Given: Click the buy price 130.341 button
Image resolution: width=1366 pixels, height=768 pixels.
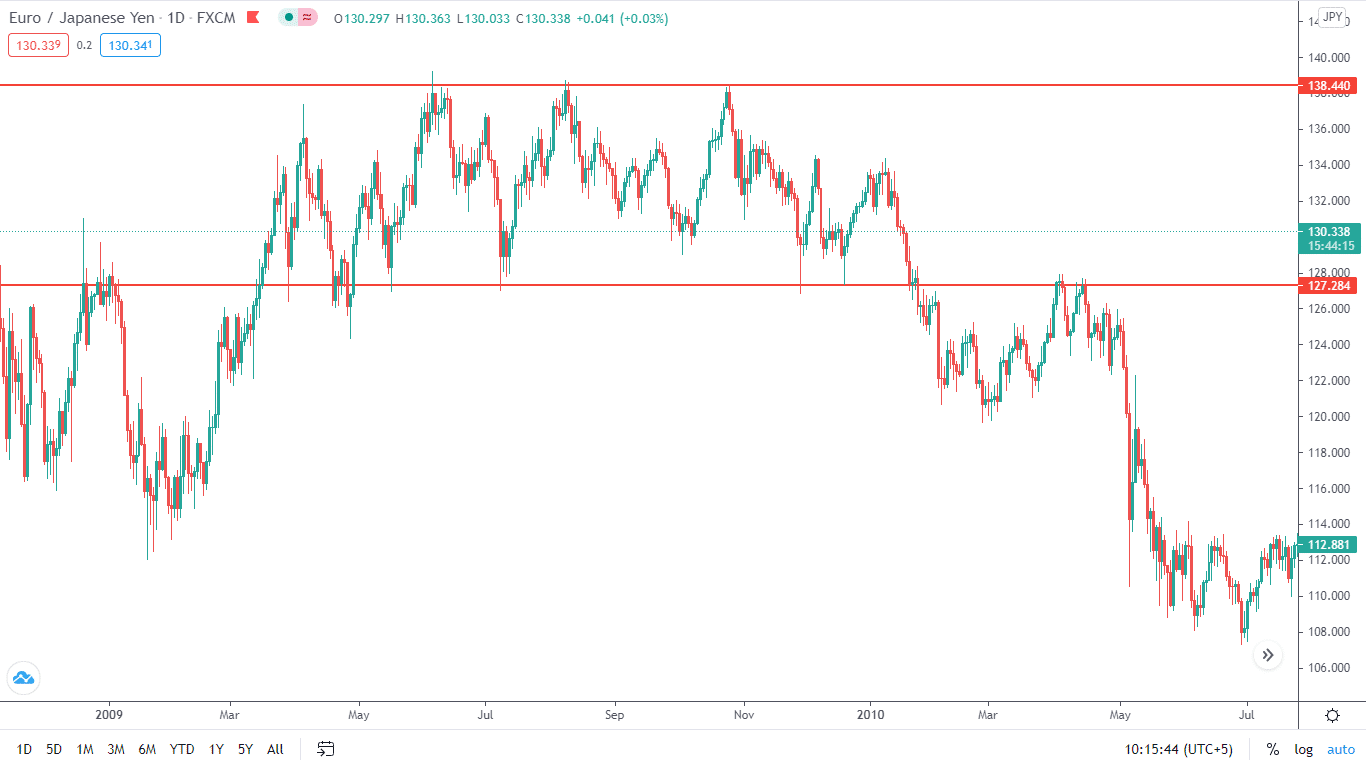Looking at the screenshot, I should [130, 45].
